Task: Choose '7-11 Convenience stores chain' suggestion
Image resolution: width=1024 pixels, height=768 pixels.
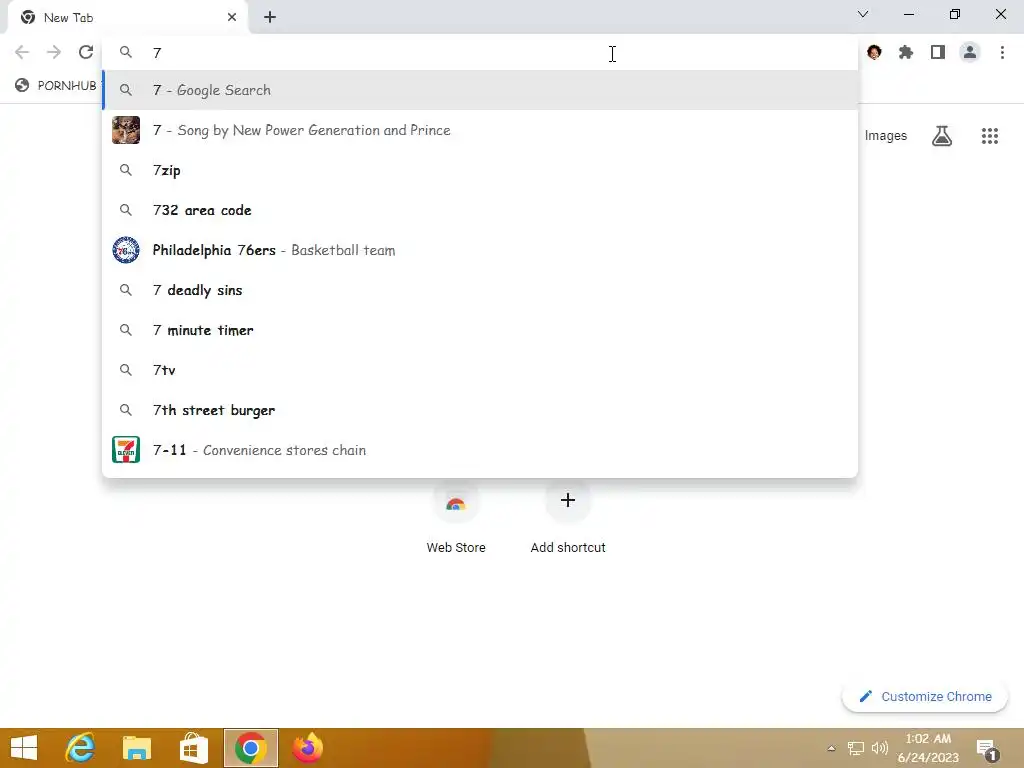Action: [x=480, y=450]
